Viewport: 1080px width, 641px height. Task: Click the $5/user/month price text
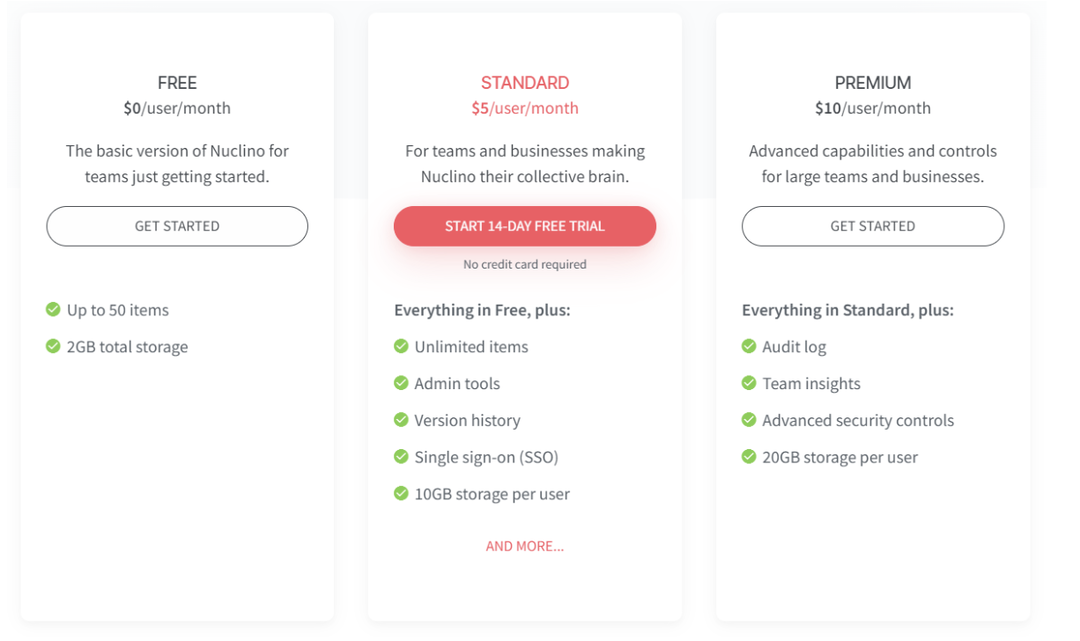point(525,108)
